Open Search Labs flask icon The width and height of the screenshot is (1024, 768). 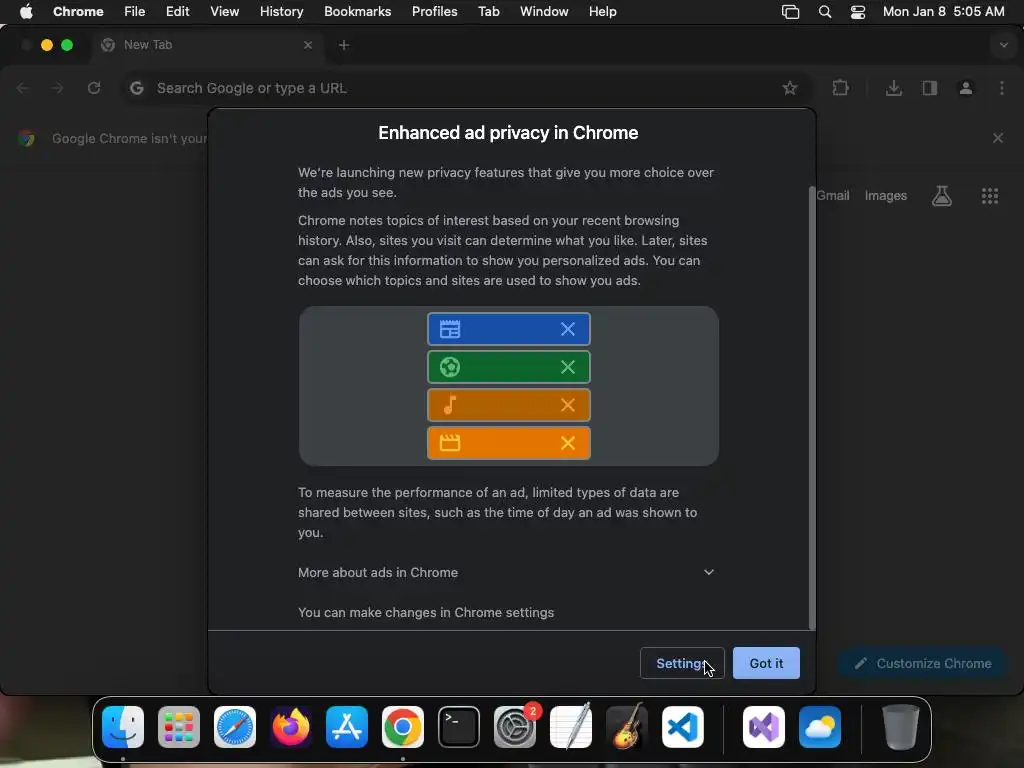[942, 195]
